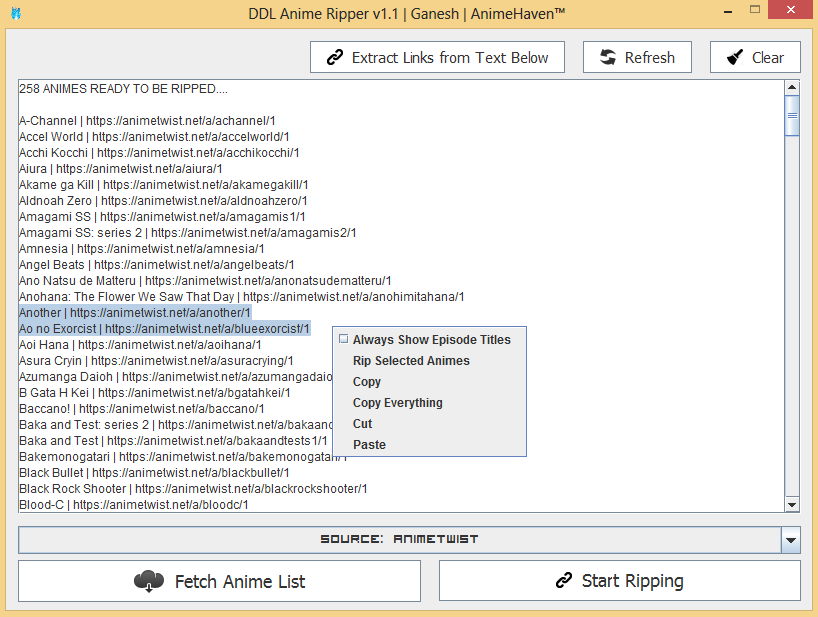The width and height of the screenshot is (818, 617).
Task: Click the Acchi Kocchi line
Action: (x=159, y=153)
